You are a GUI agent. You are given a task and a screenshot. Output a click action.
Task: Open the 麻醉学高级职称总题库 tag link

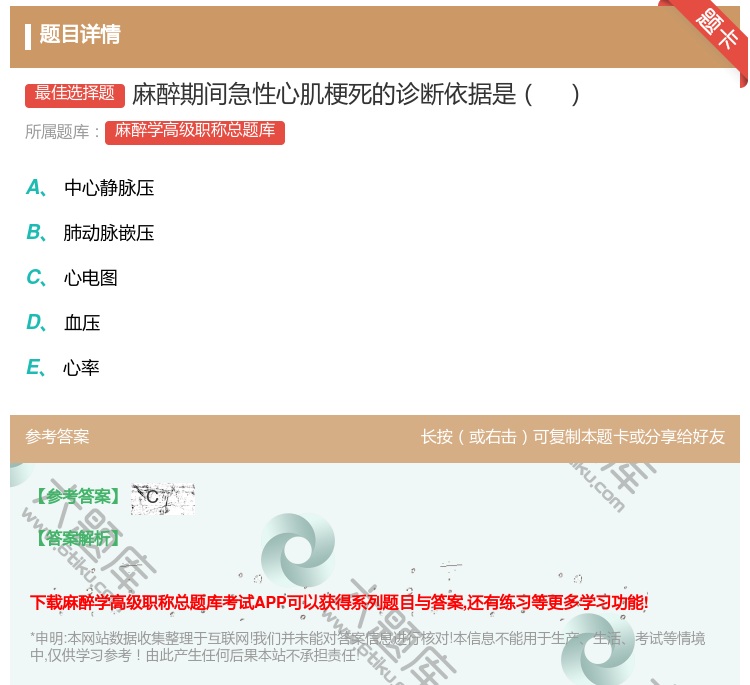pos(195,132)
